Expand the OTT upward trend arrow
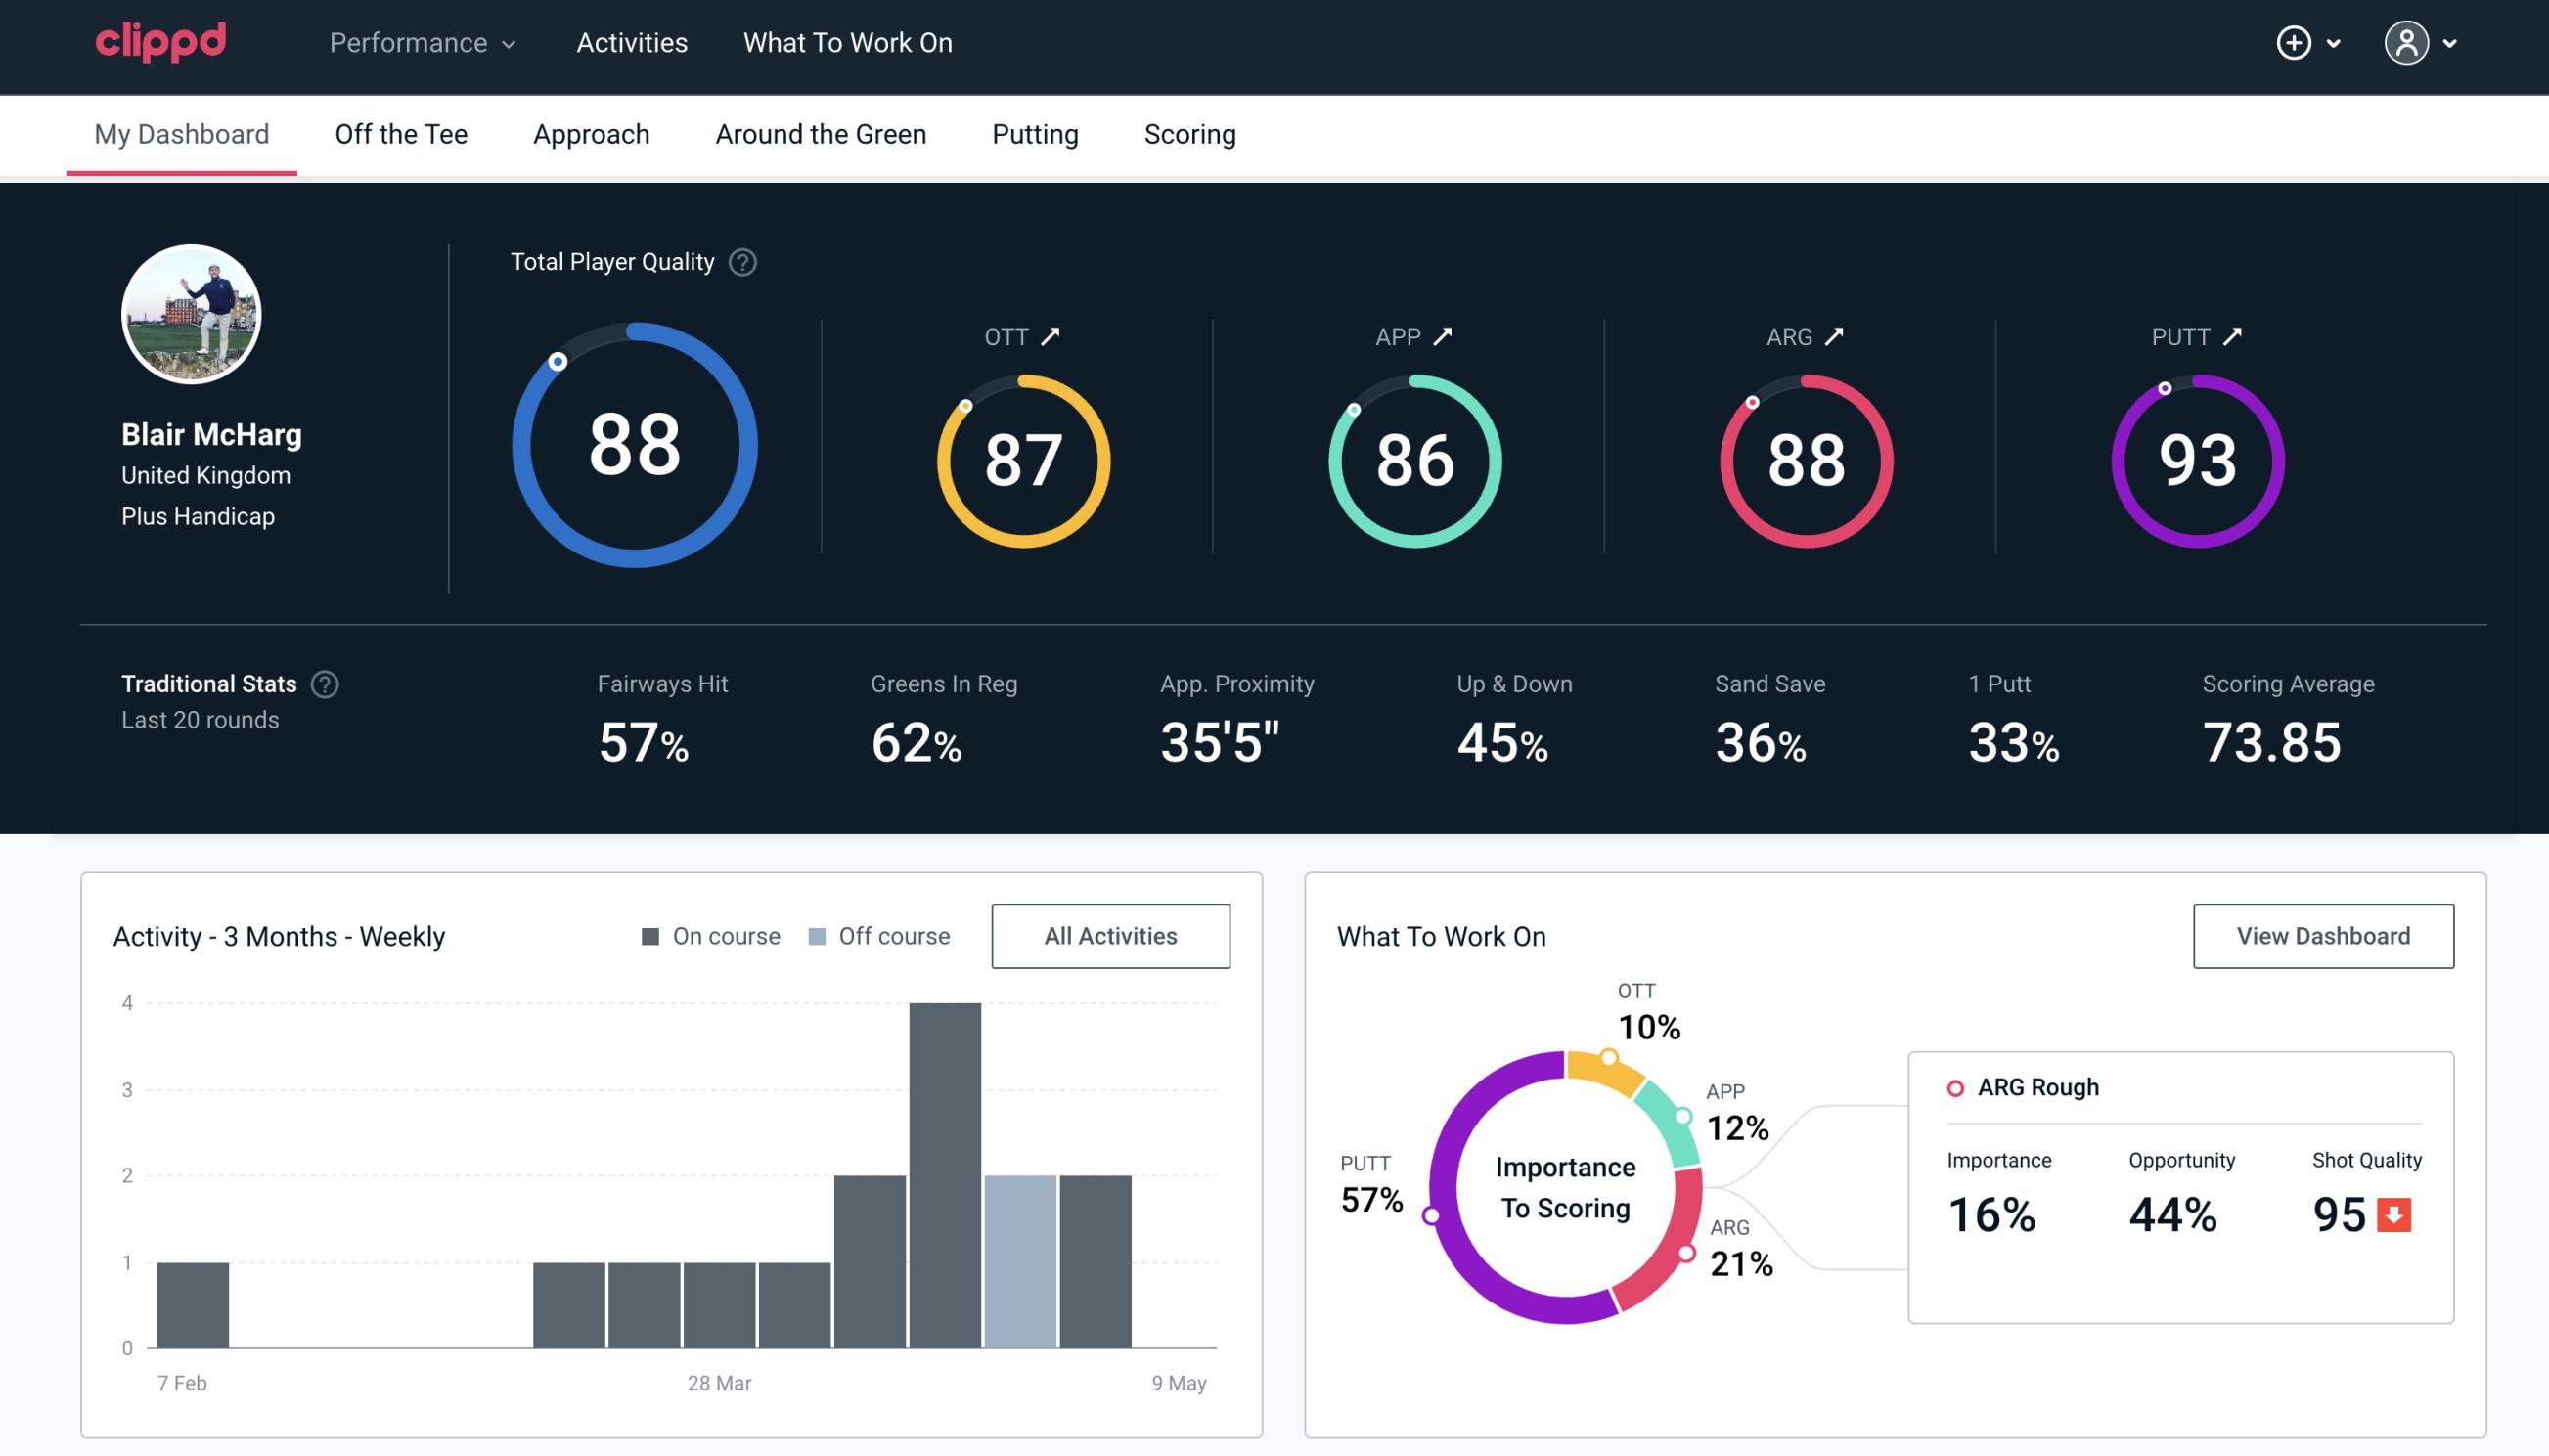 coord(1051,336)
